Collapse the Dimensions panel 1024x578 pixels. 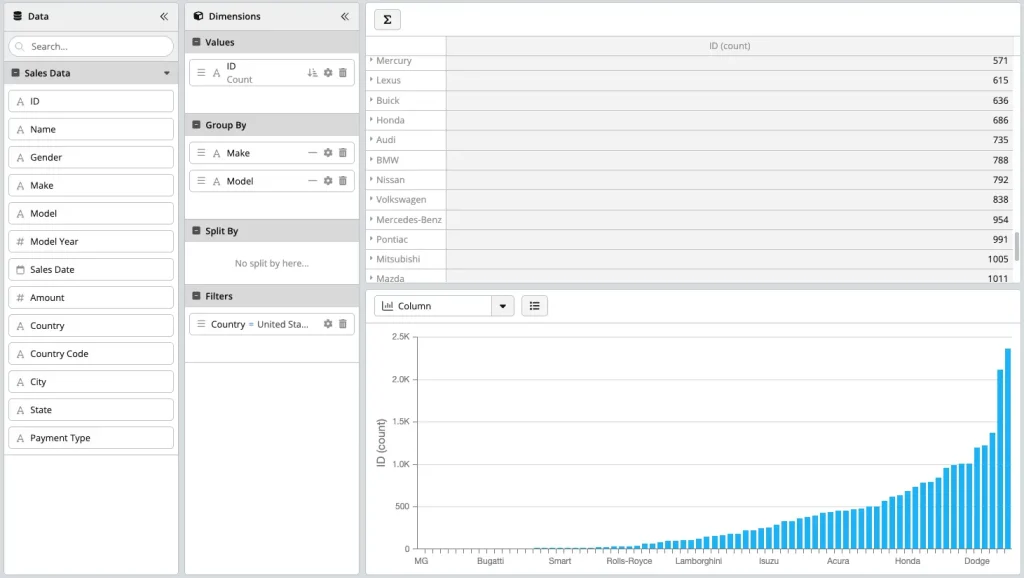pos(344,17)
